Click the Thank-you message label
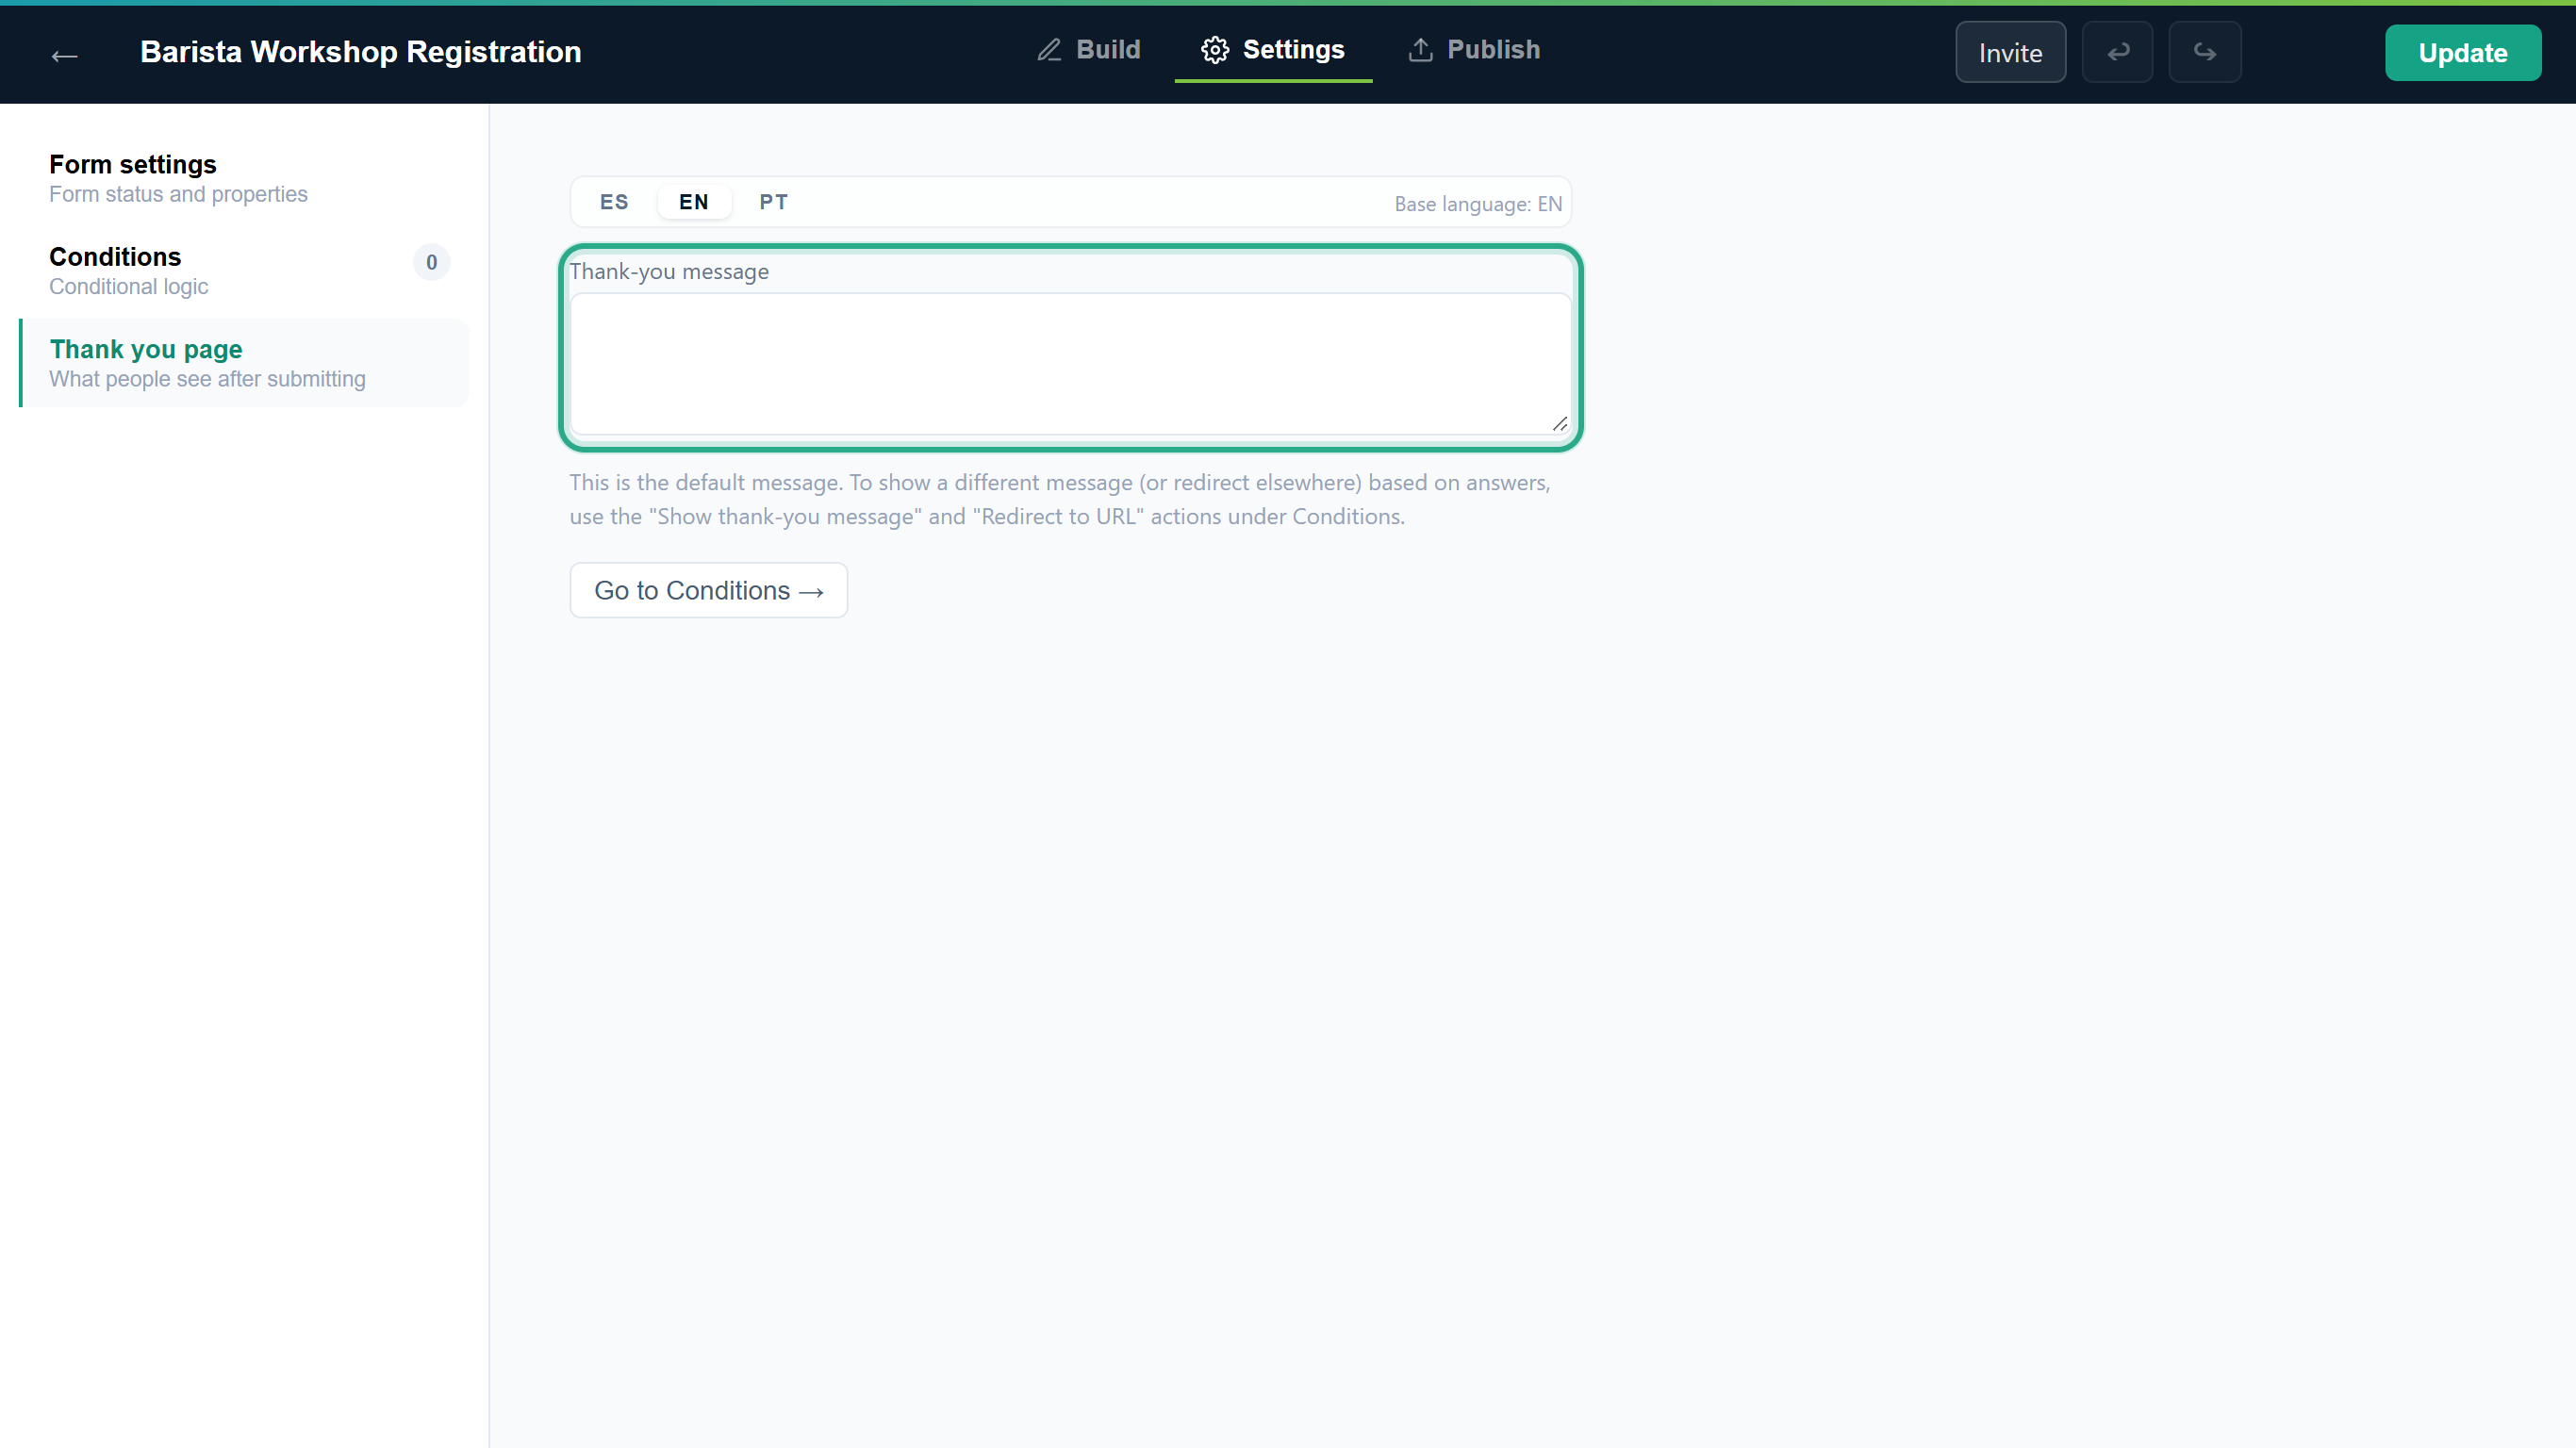Image resolution: width=2576 pixels, height=1448 pixels. 669,272
